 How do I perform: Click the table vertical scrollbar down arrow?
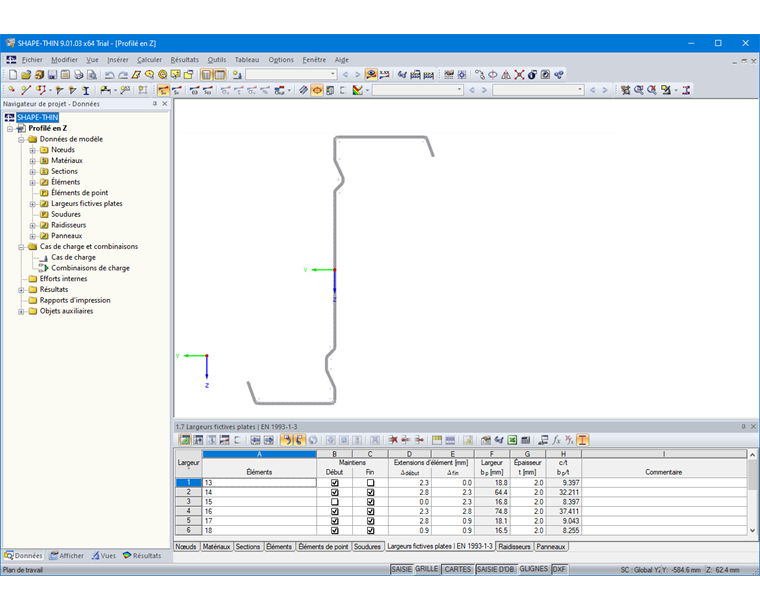pos(752,531)
